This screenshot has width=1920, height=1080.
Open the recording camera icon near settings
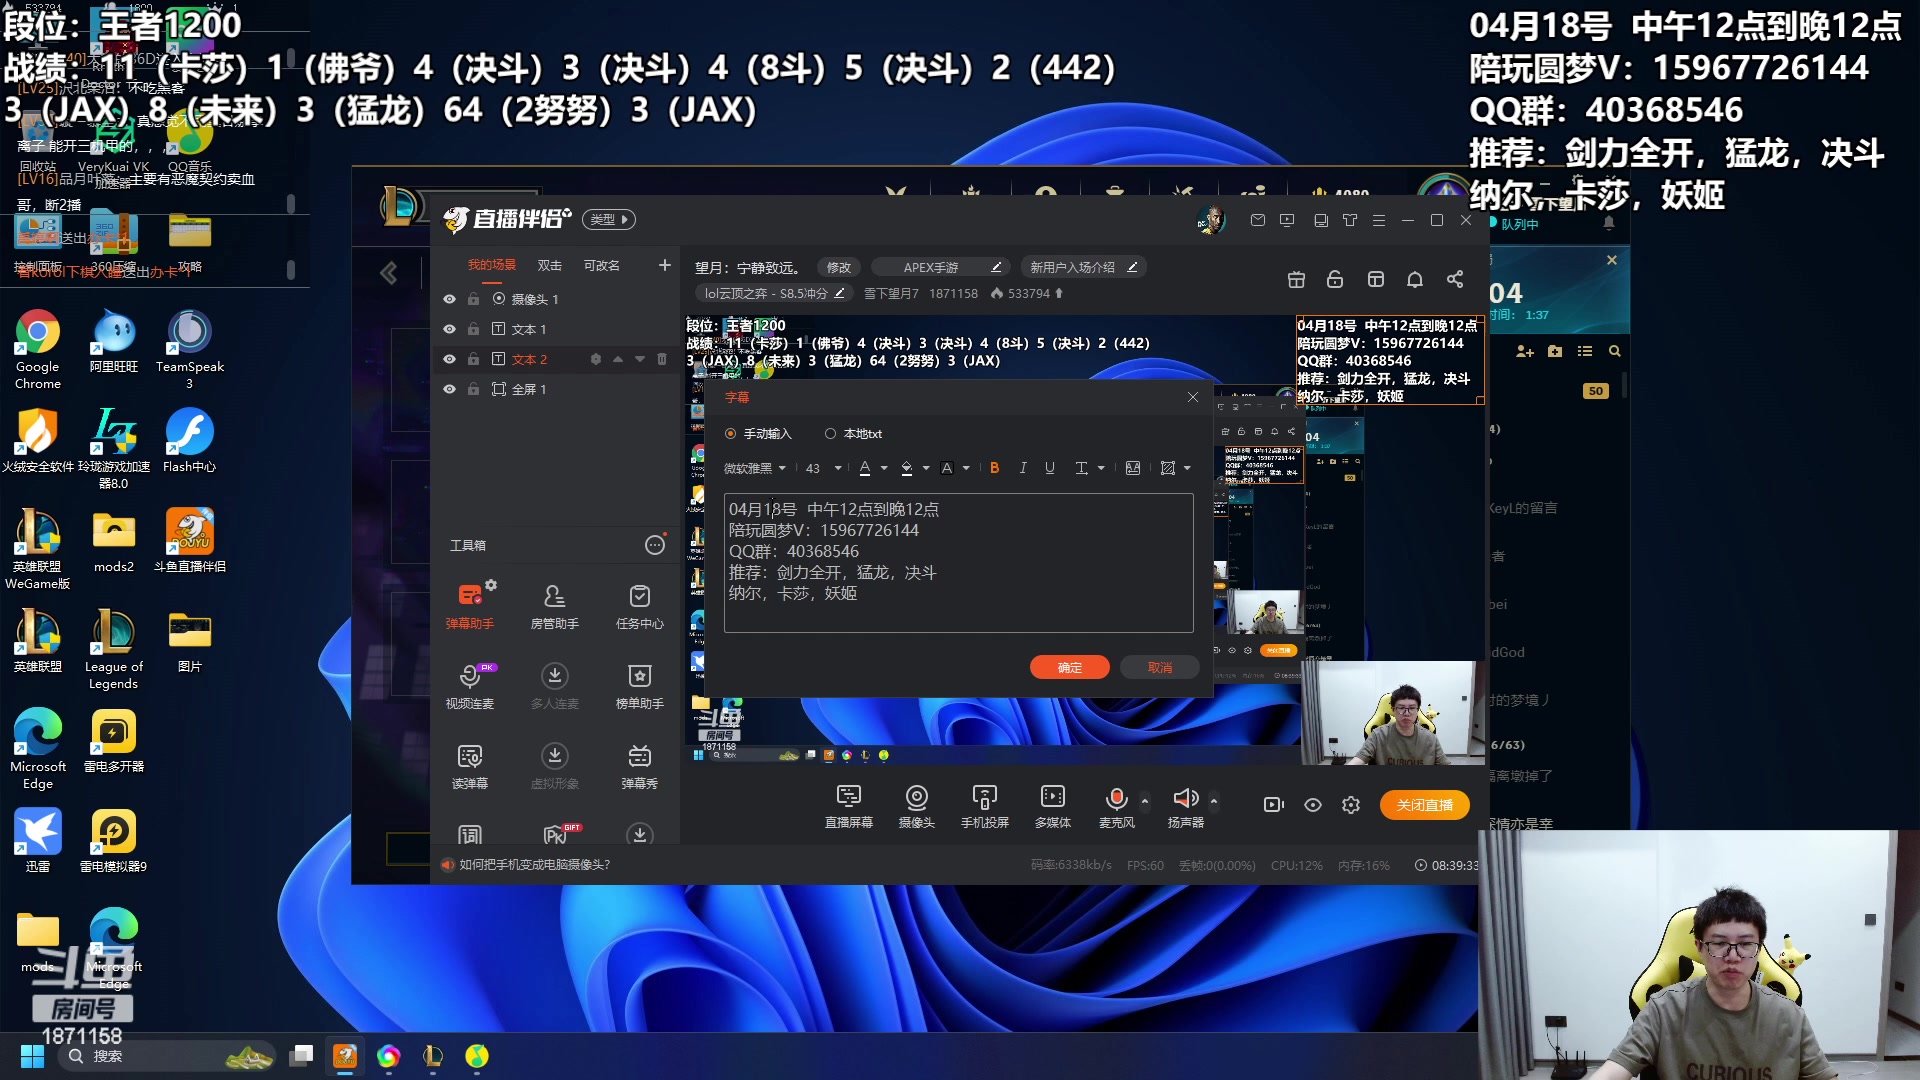pyautogui.click(x=1274, y=805)
